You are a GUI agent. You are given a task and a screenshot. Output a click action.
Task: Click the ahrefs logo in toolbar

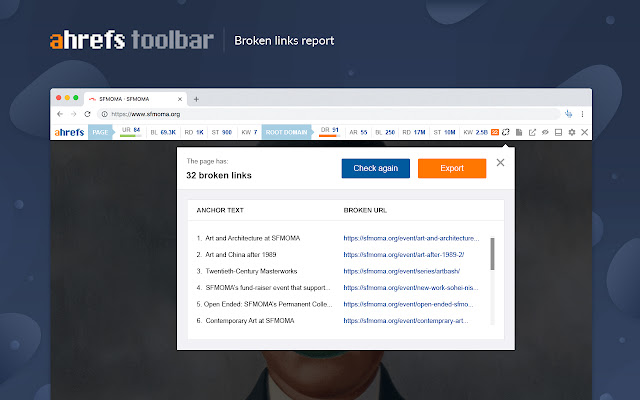pos(69,132)
